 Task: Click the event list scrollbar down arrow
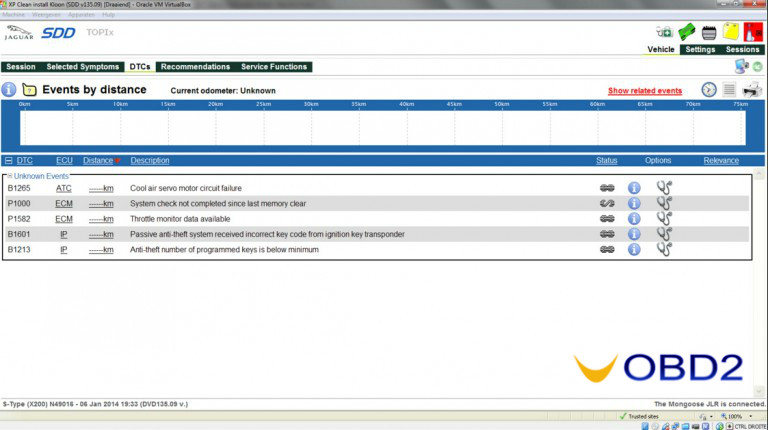[759, 391]
